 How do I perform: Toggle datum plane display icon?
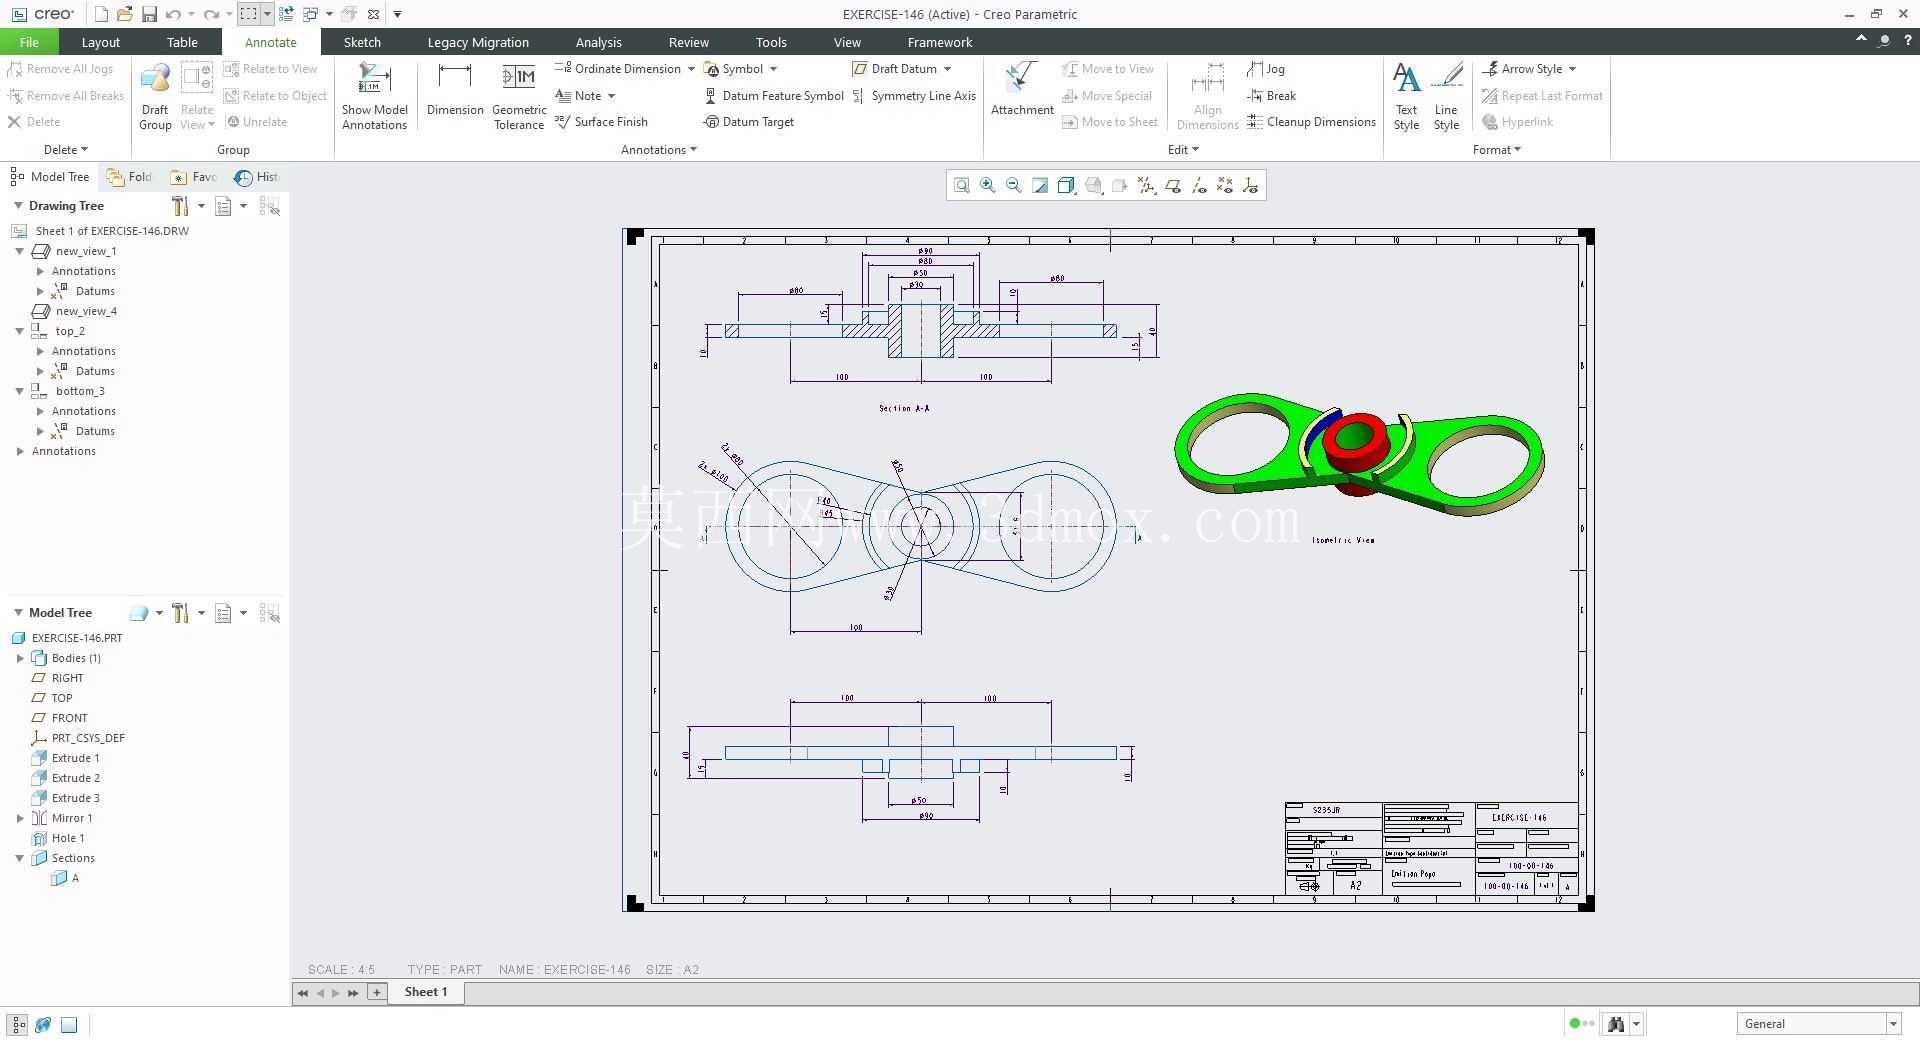pos(1172,186)
